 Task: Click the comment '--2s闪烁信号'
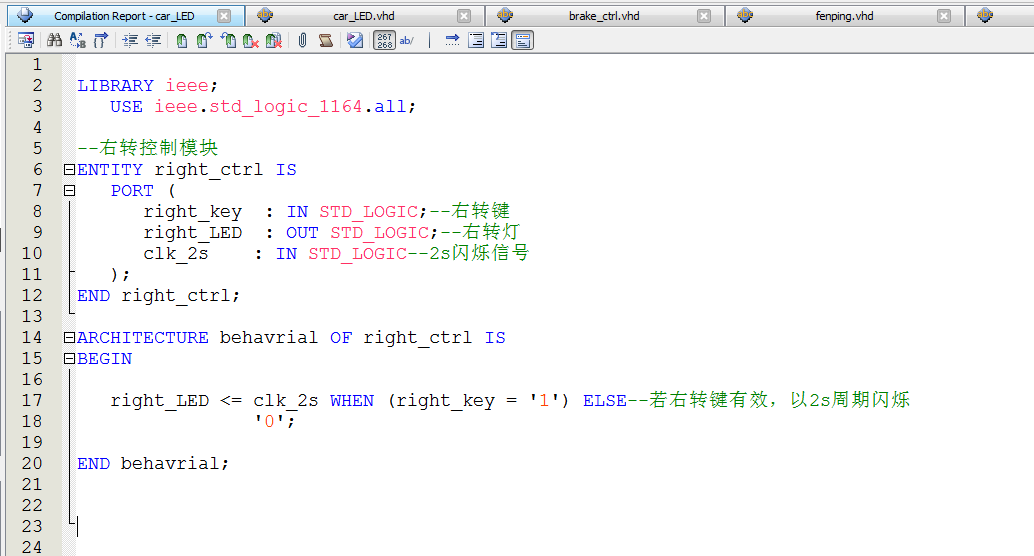point(468,253)
